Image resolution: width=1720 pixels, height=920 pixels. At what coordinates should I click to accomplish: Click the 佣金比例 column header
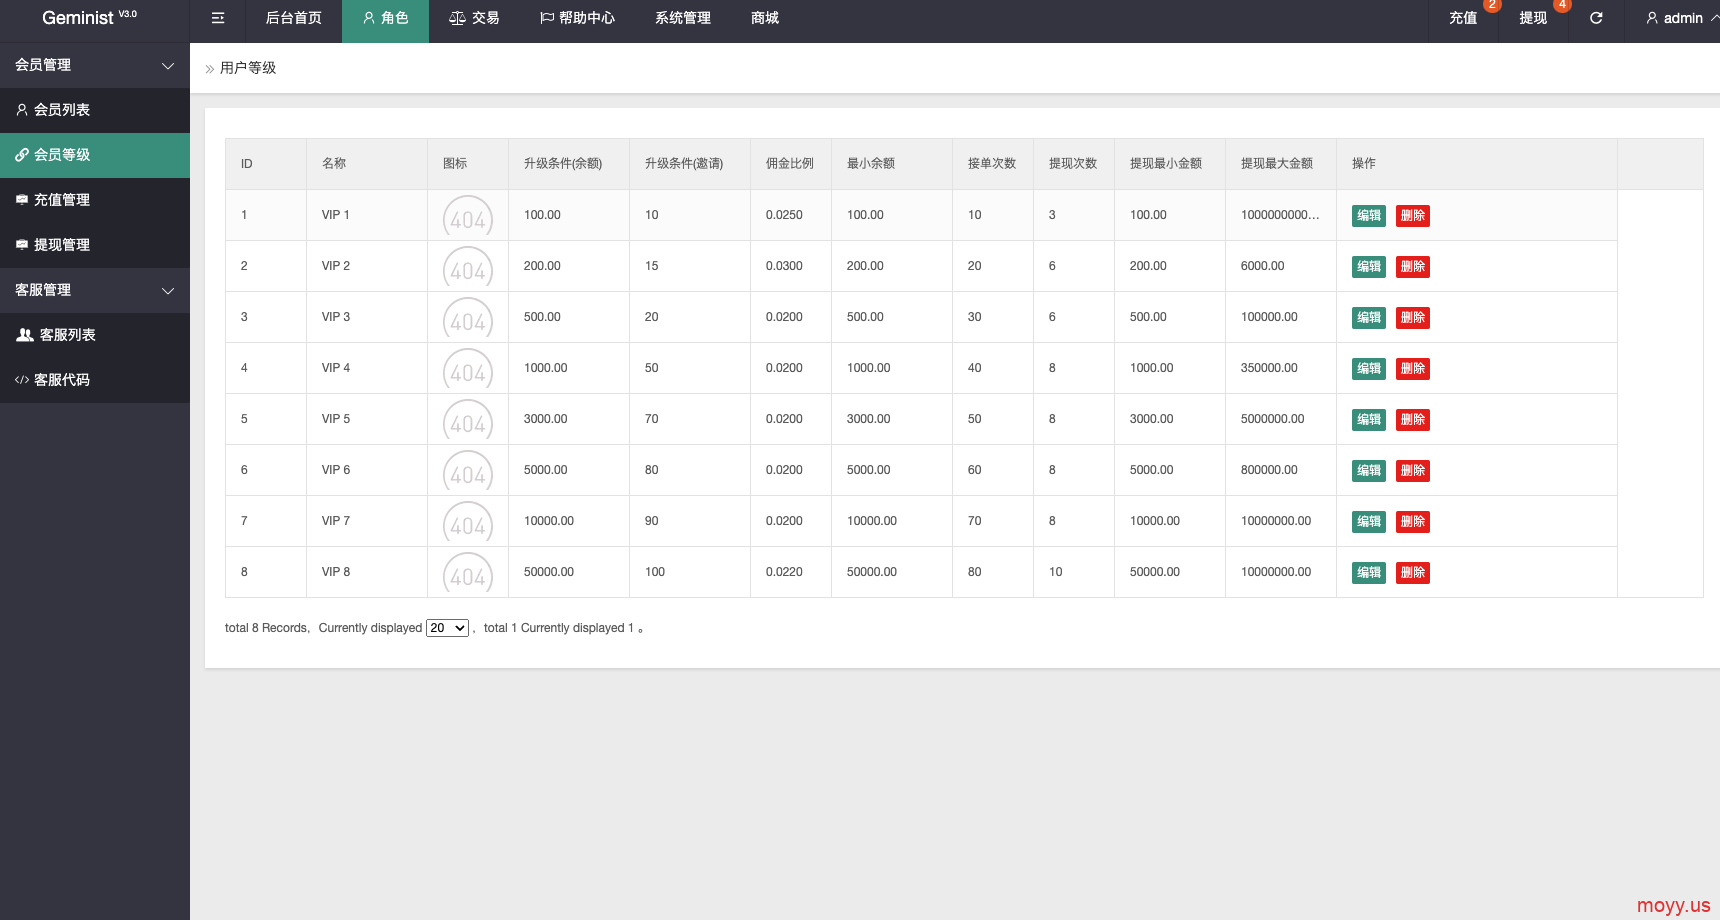[790, 164]
